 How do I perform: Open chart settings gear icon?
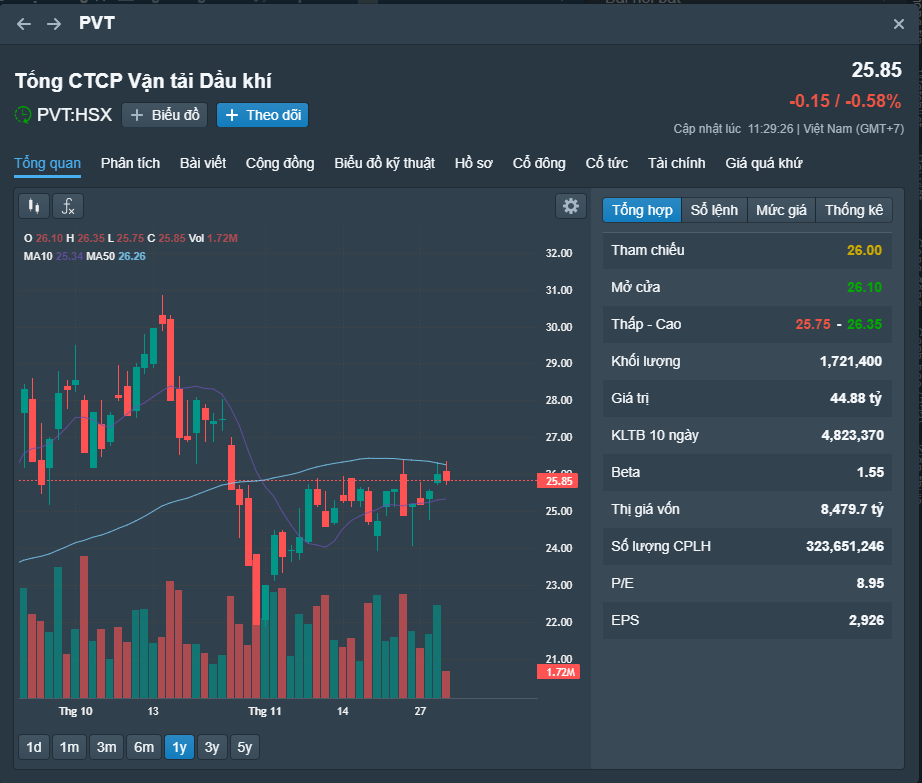pyautogui.click(x=570, y=206)
